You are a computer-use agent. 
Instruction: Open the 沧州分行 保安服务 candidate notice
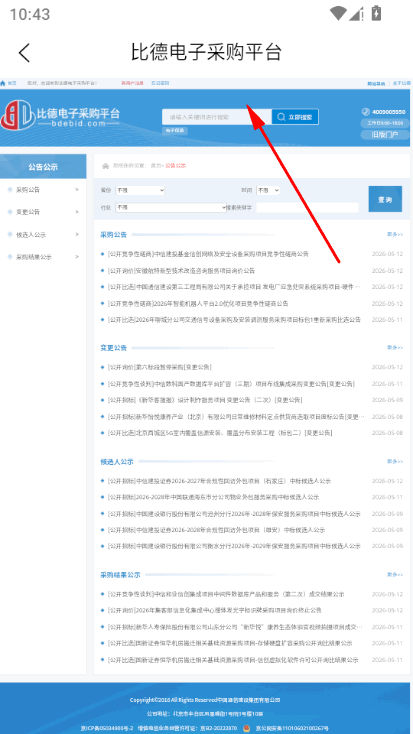(234, 514)
